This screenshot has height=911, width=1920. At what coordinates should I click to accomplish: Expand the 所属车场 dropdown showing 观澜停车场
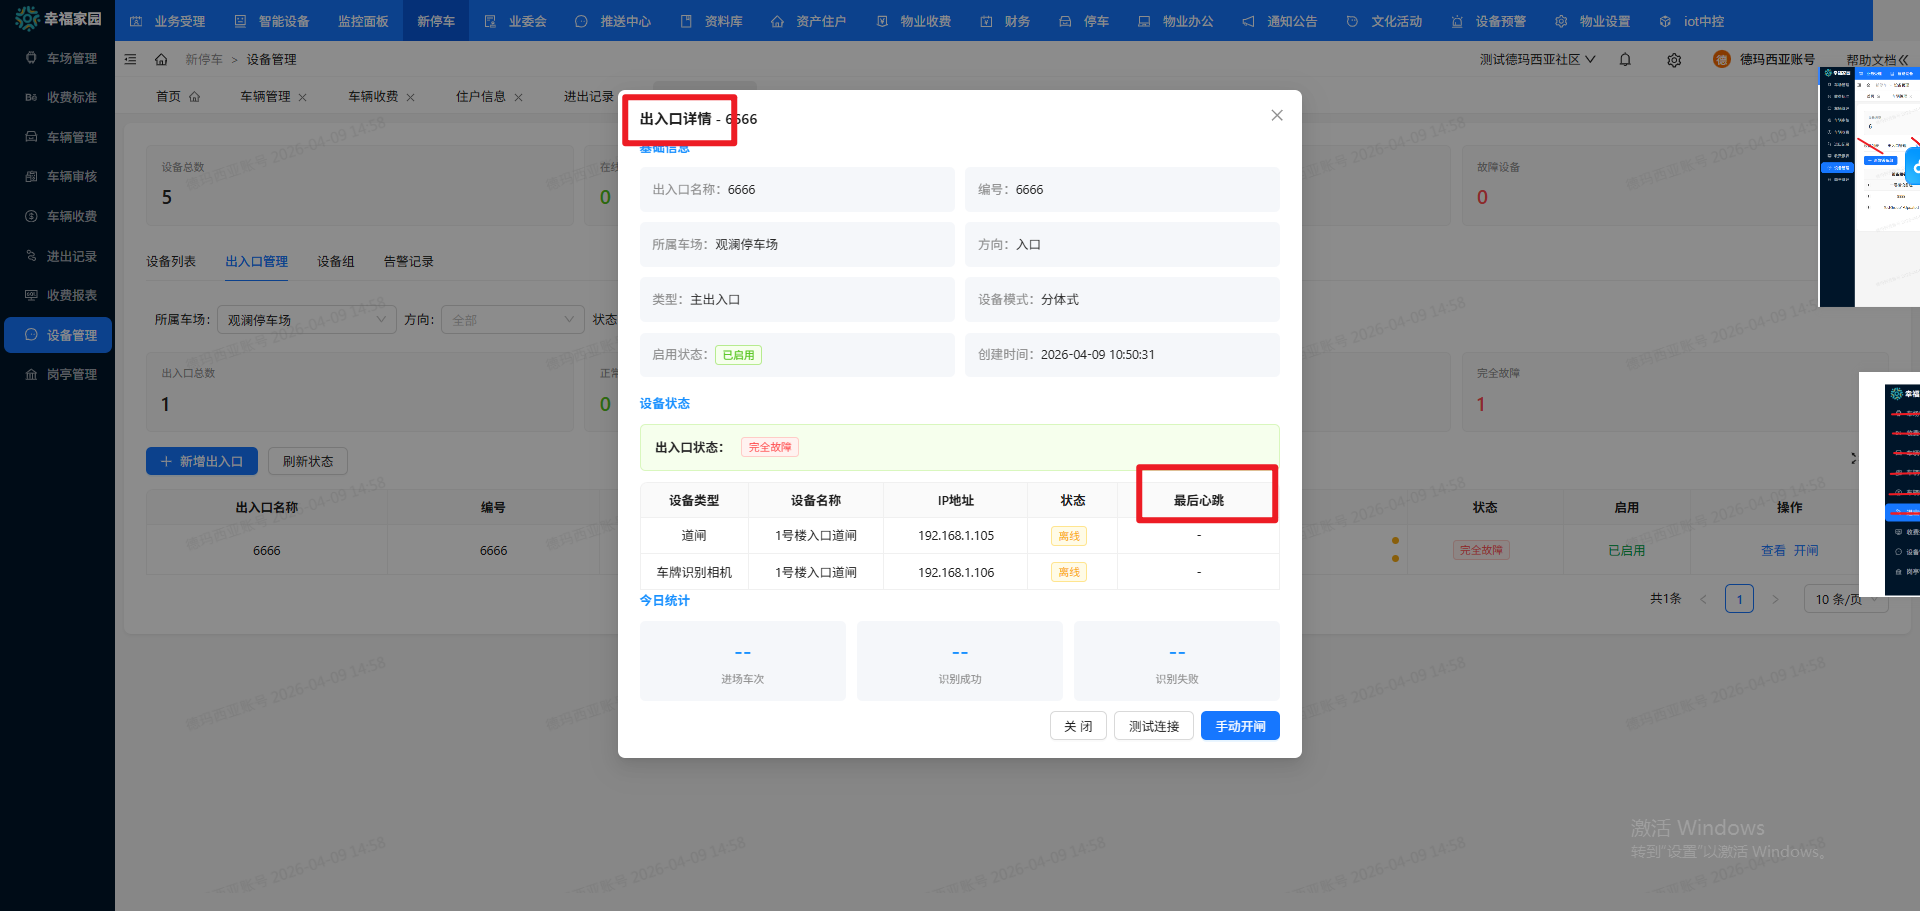pos(306,320)
